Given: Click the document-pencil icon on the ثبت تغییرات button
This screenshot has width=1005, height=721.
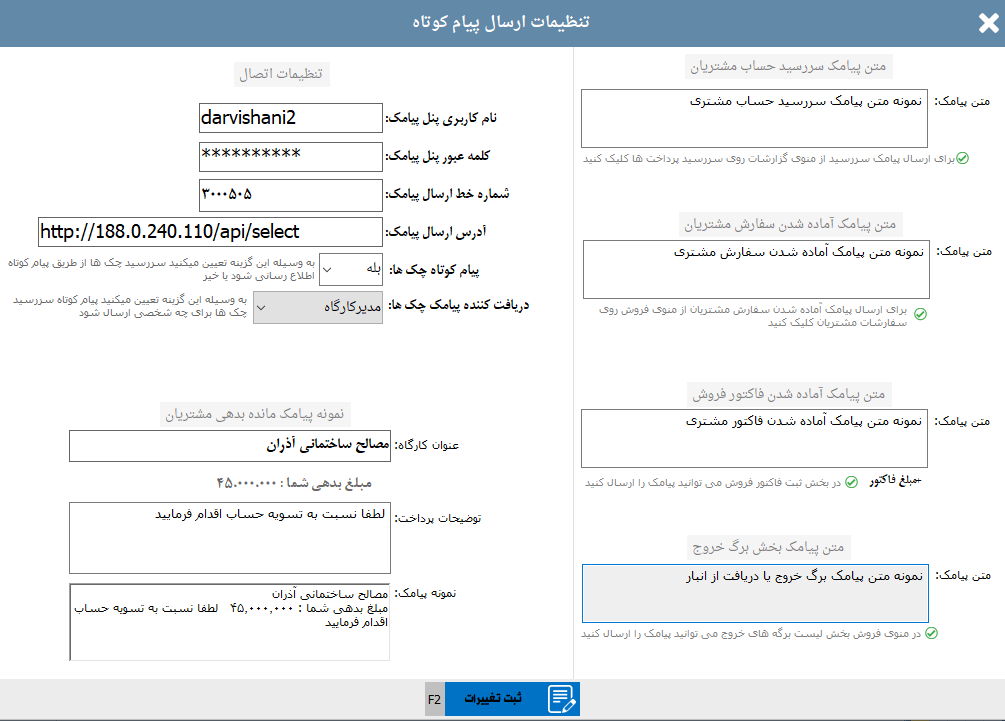Looking at the screenshot, I should 562,699.
